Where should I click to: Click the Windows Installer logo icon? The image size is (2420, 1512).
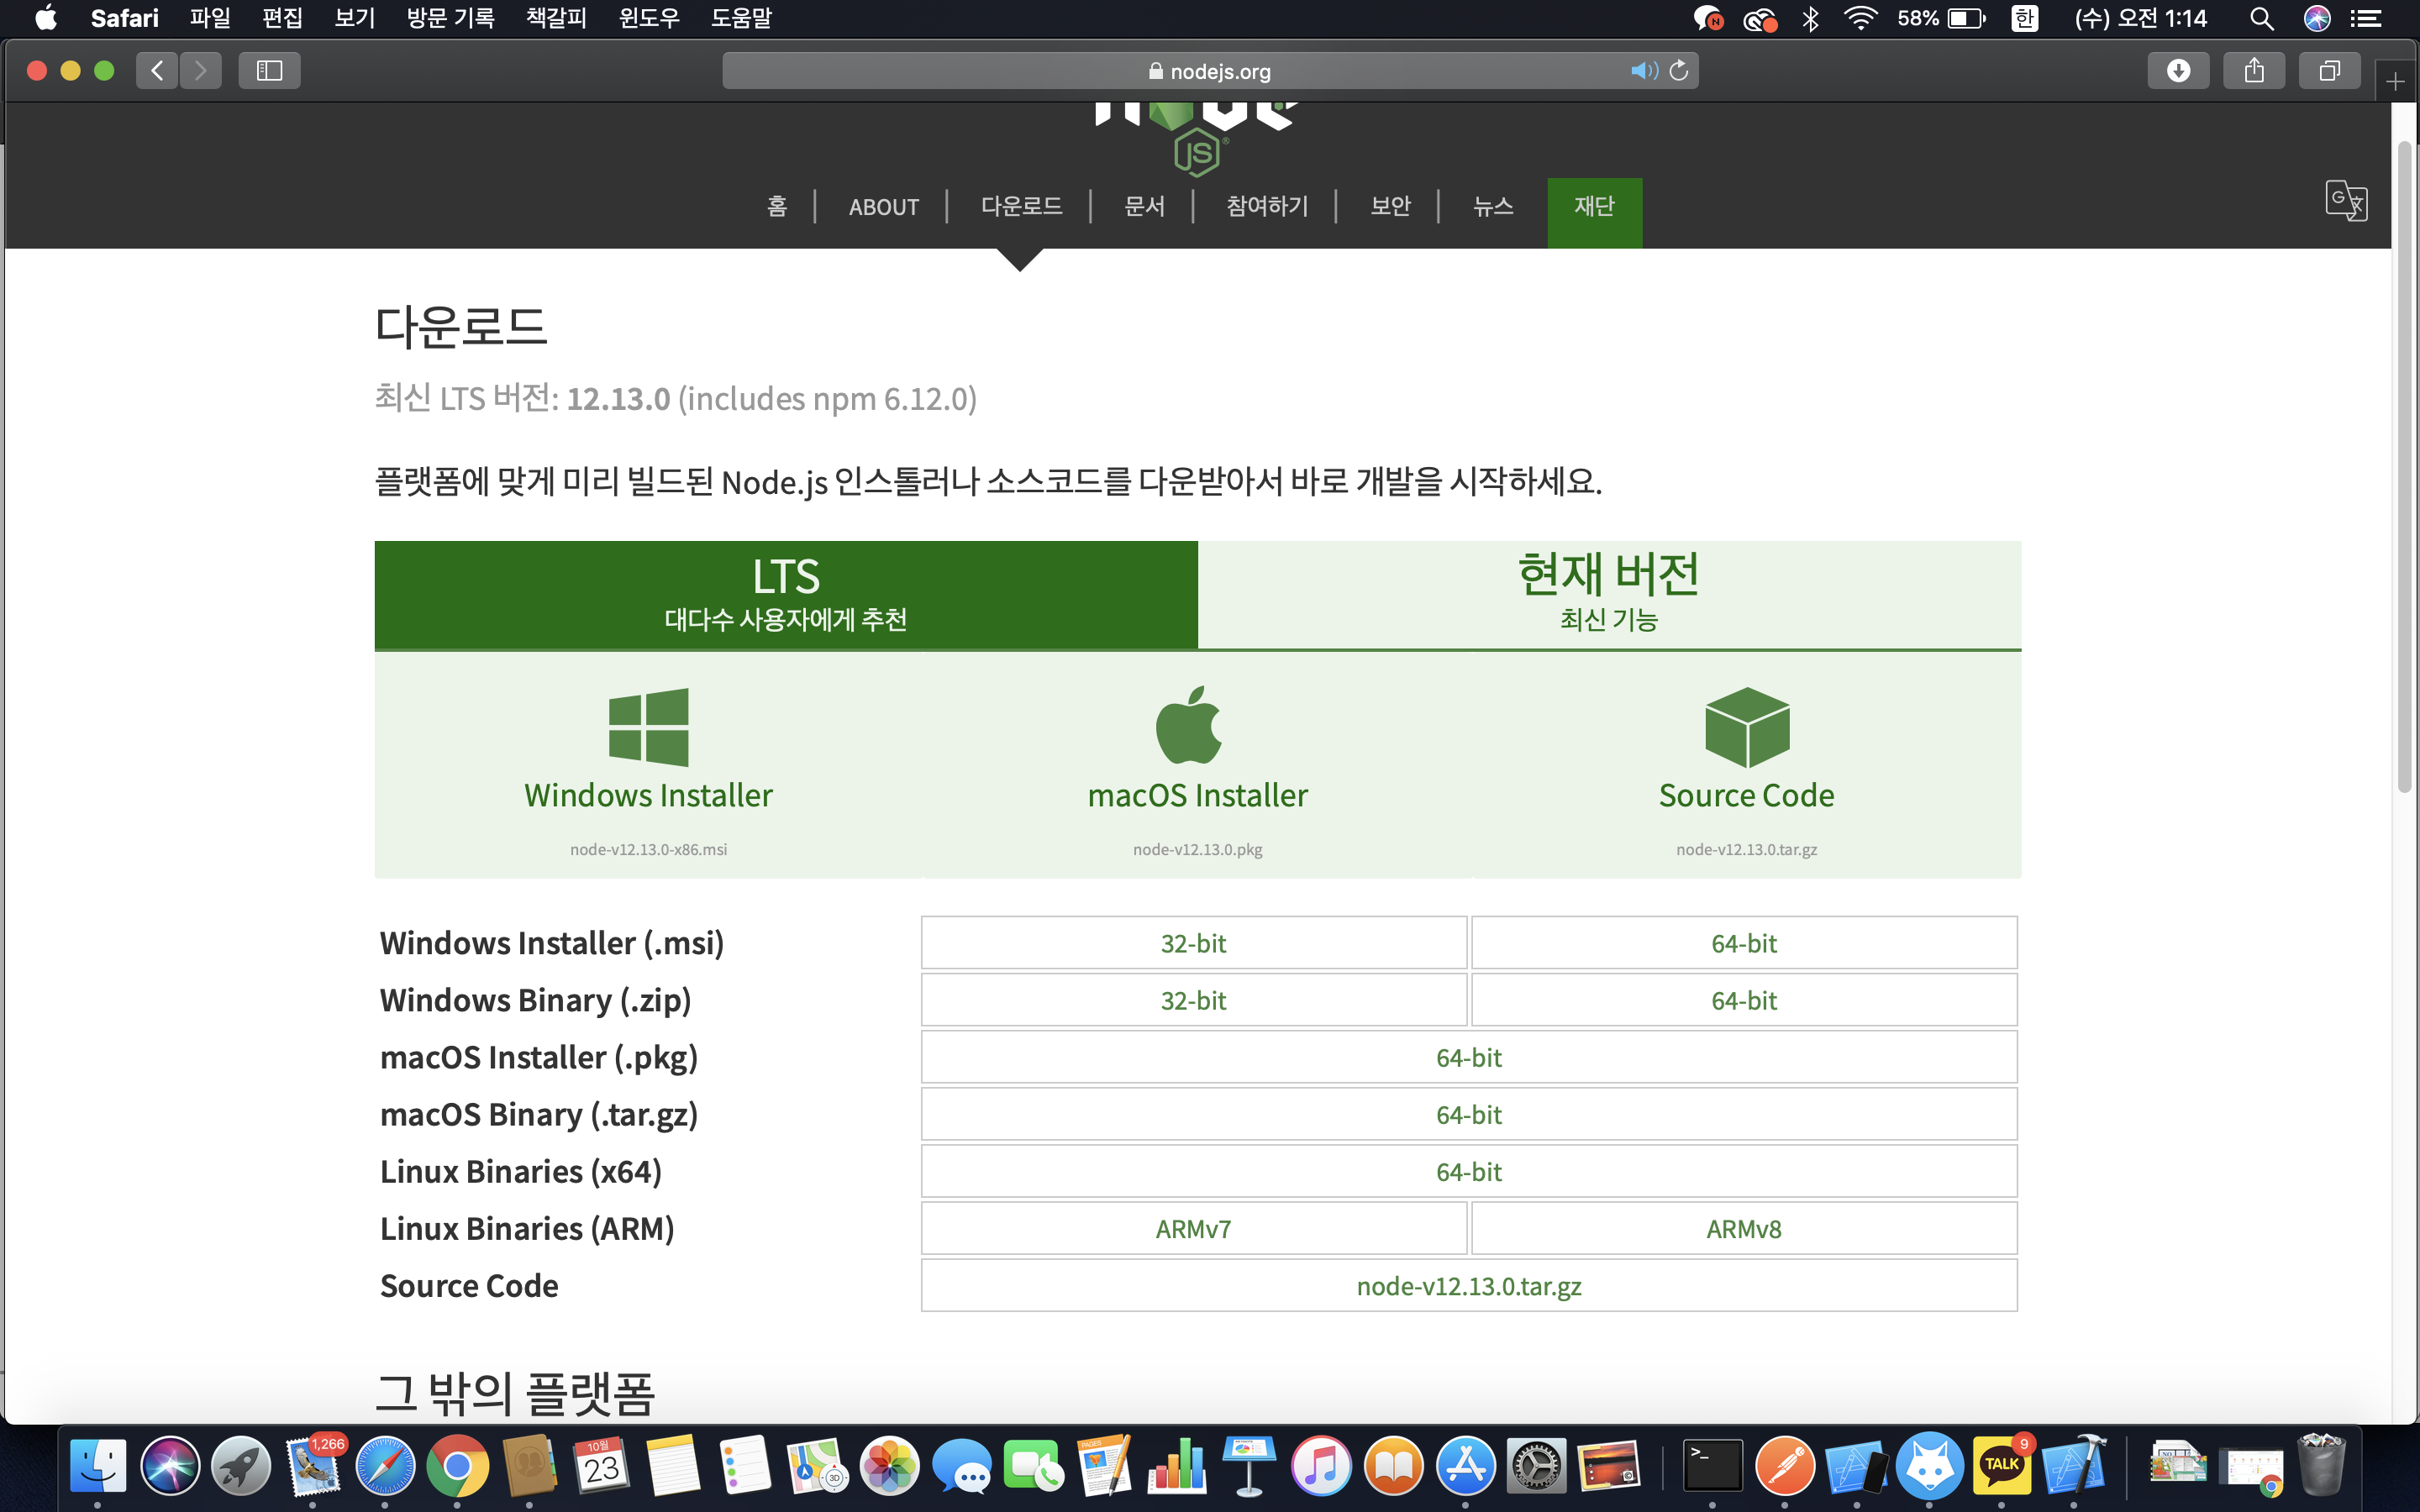648,727
